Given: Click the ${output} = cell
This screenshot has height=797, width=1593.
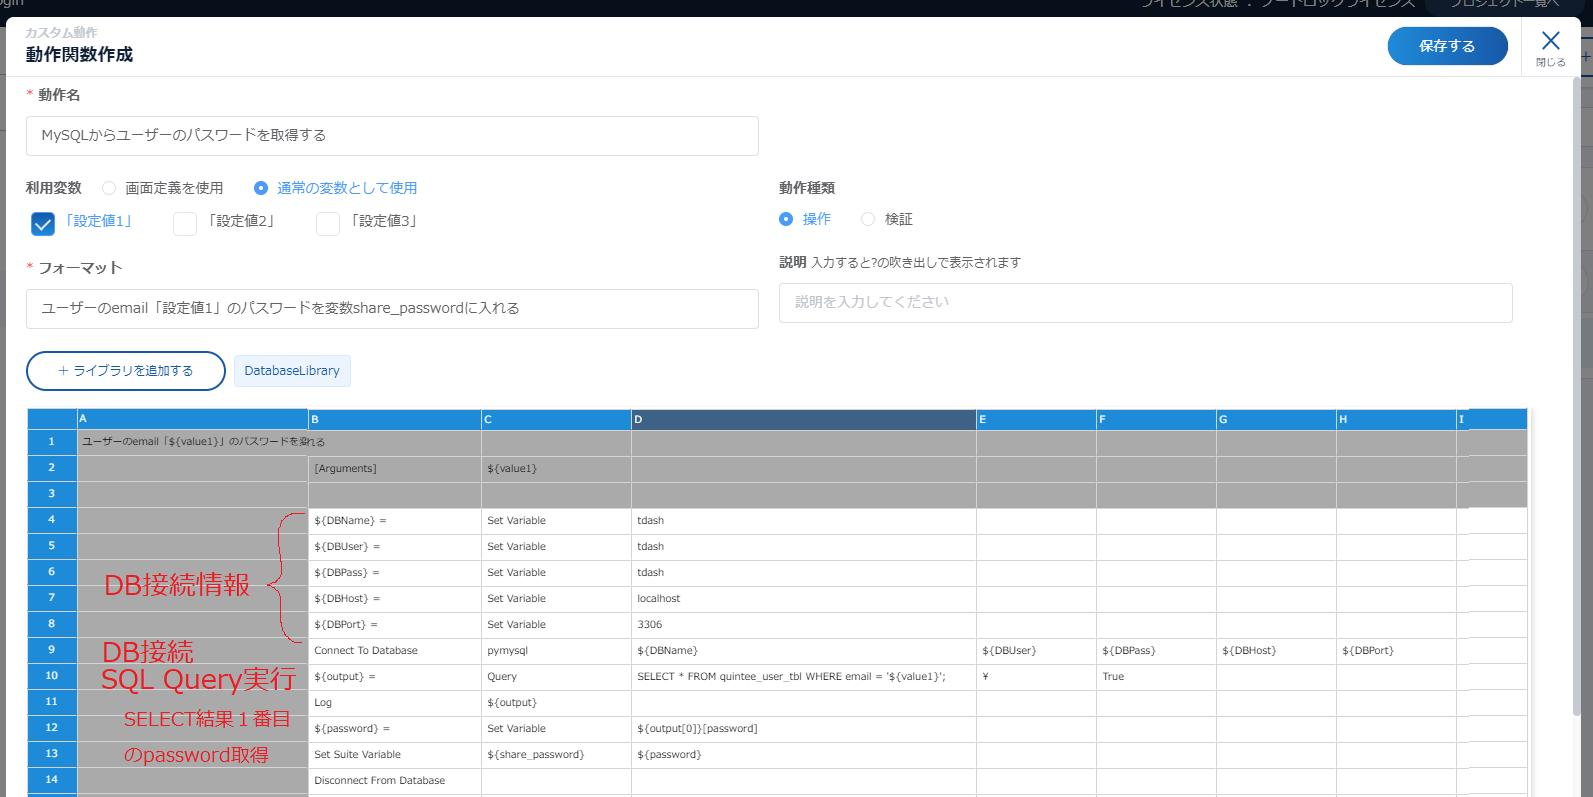Looking at the screenshot, I should [x=395, y=677].
